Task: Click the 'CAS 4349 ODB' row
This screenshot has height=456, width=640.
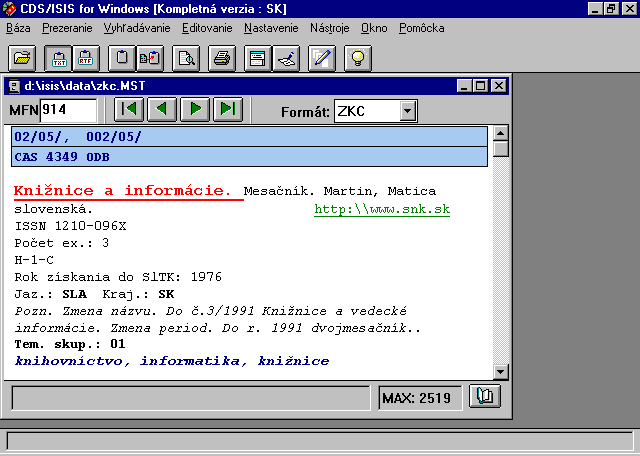Action: [x=249, y=157]
